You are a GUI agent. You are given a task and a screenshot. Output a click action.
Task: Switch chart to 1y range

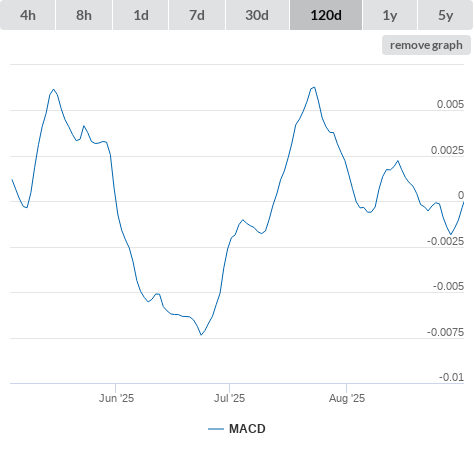390,15
